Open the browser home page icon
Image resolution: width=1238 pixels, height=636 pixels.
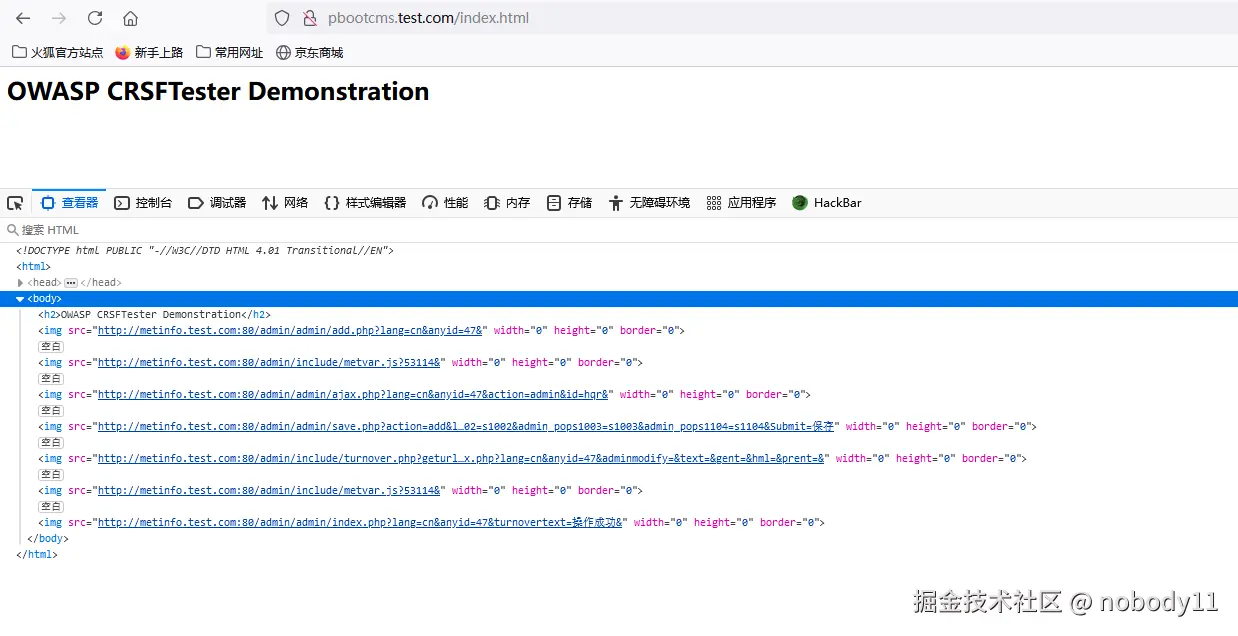130,18
